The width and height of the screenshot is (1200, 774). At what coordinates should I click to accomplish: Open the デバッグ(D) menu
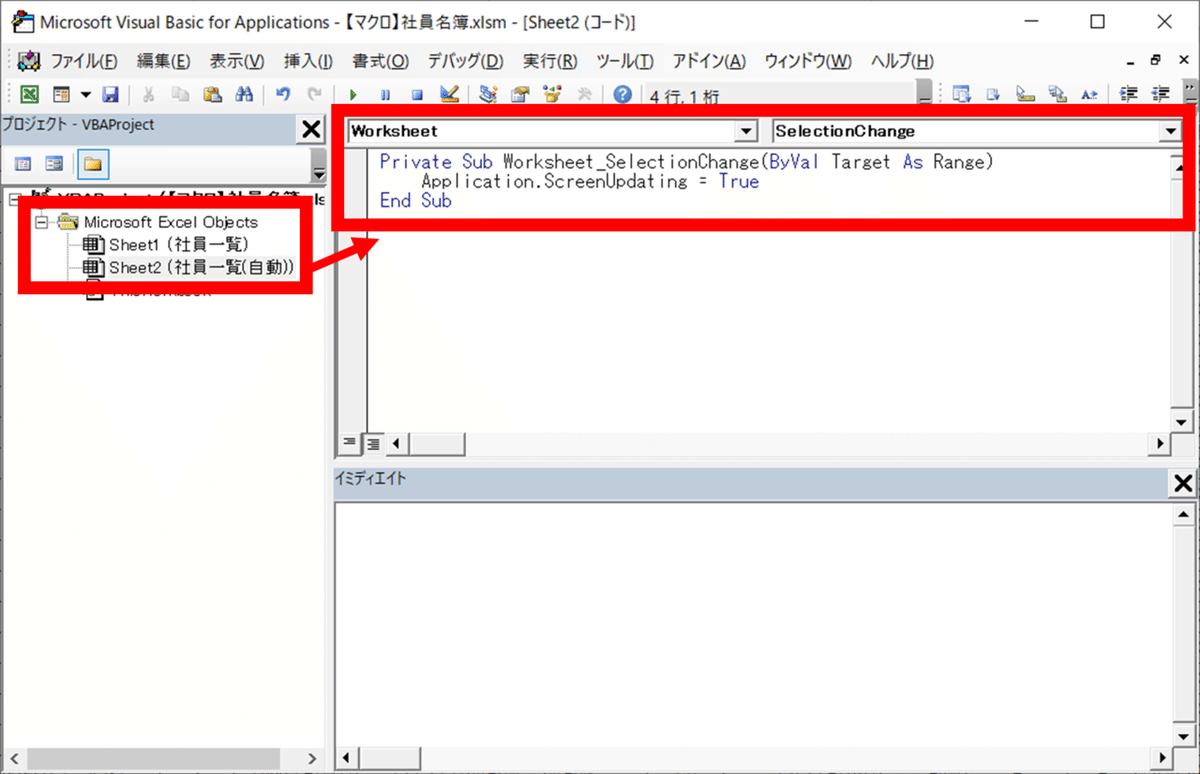click(466, 61)
